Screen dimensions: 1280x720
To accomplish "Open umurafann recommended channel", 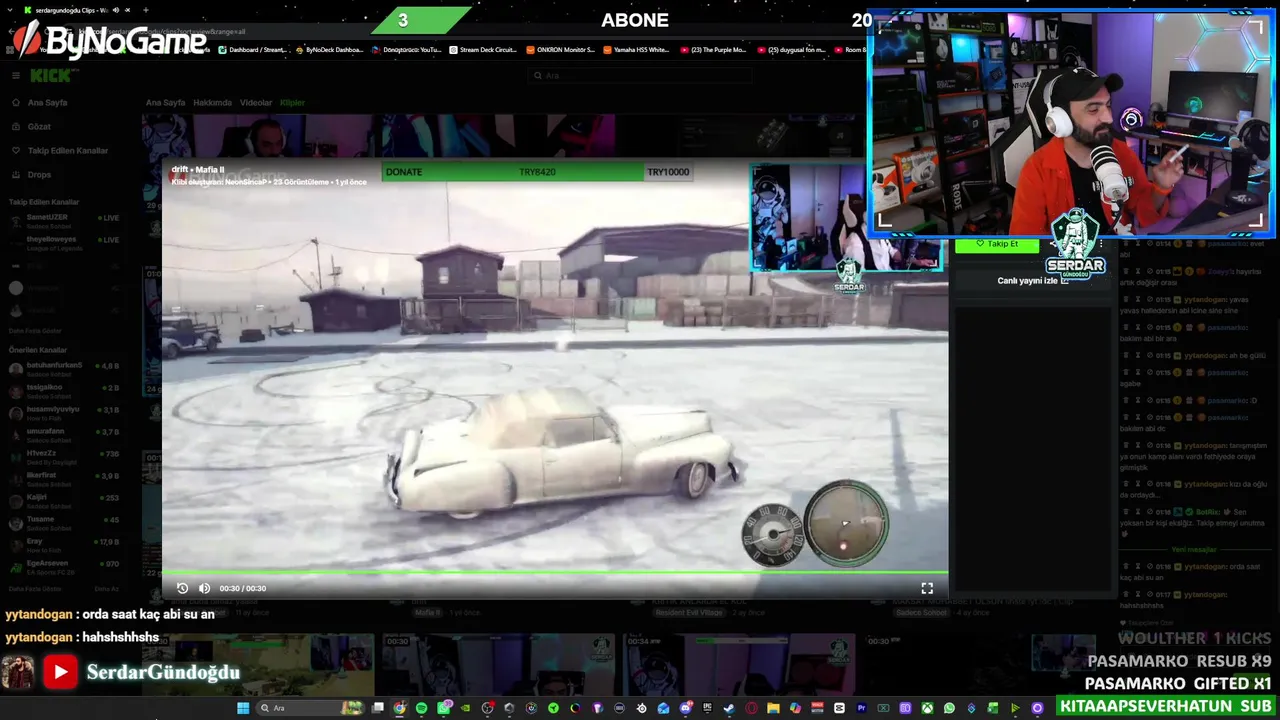I will click(64, 434).
